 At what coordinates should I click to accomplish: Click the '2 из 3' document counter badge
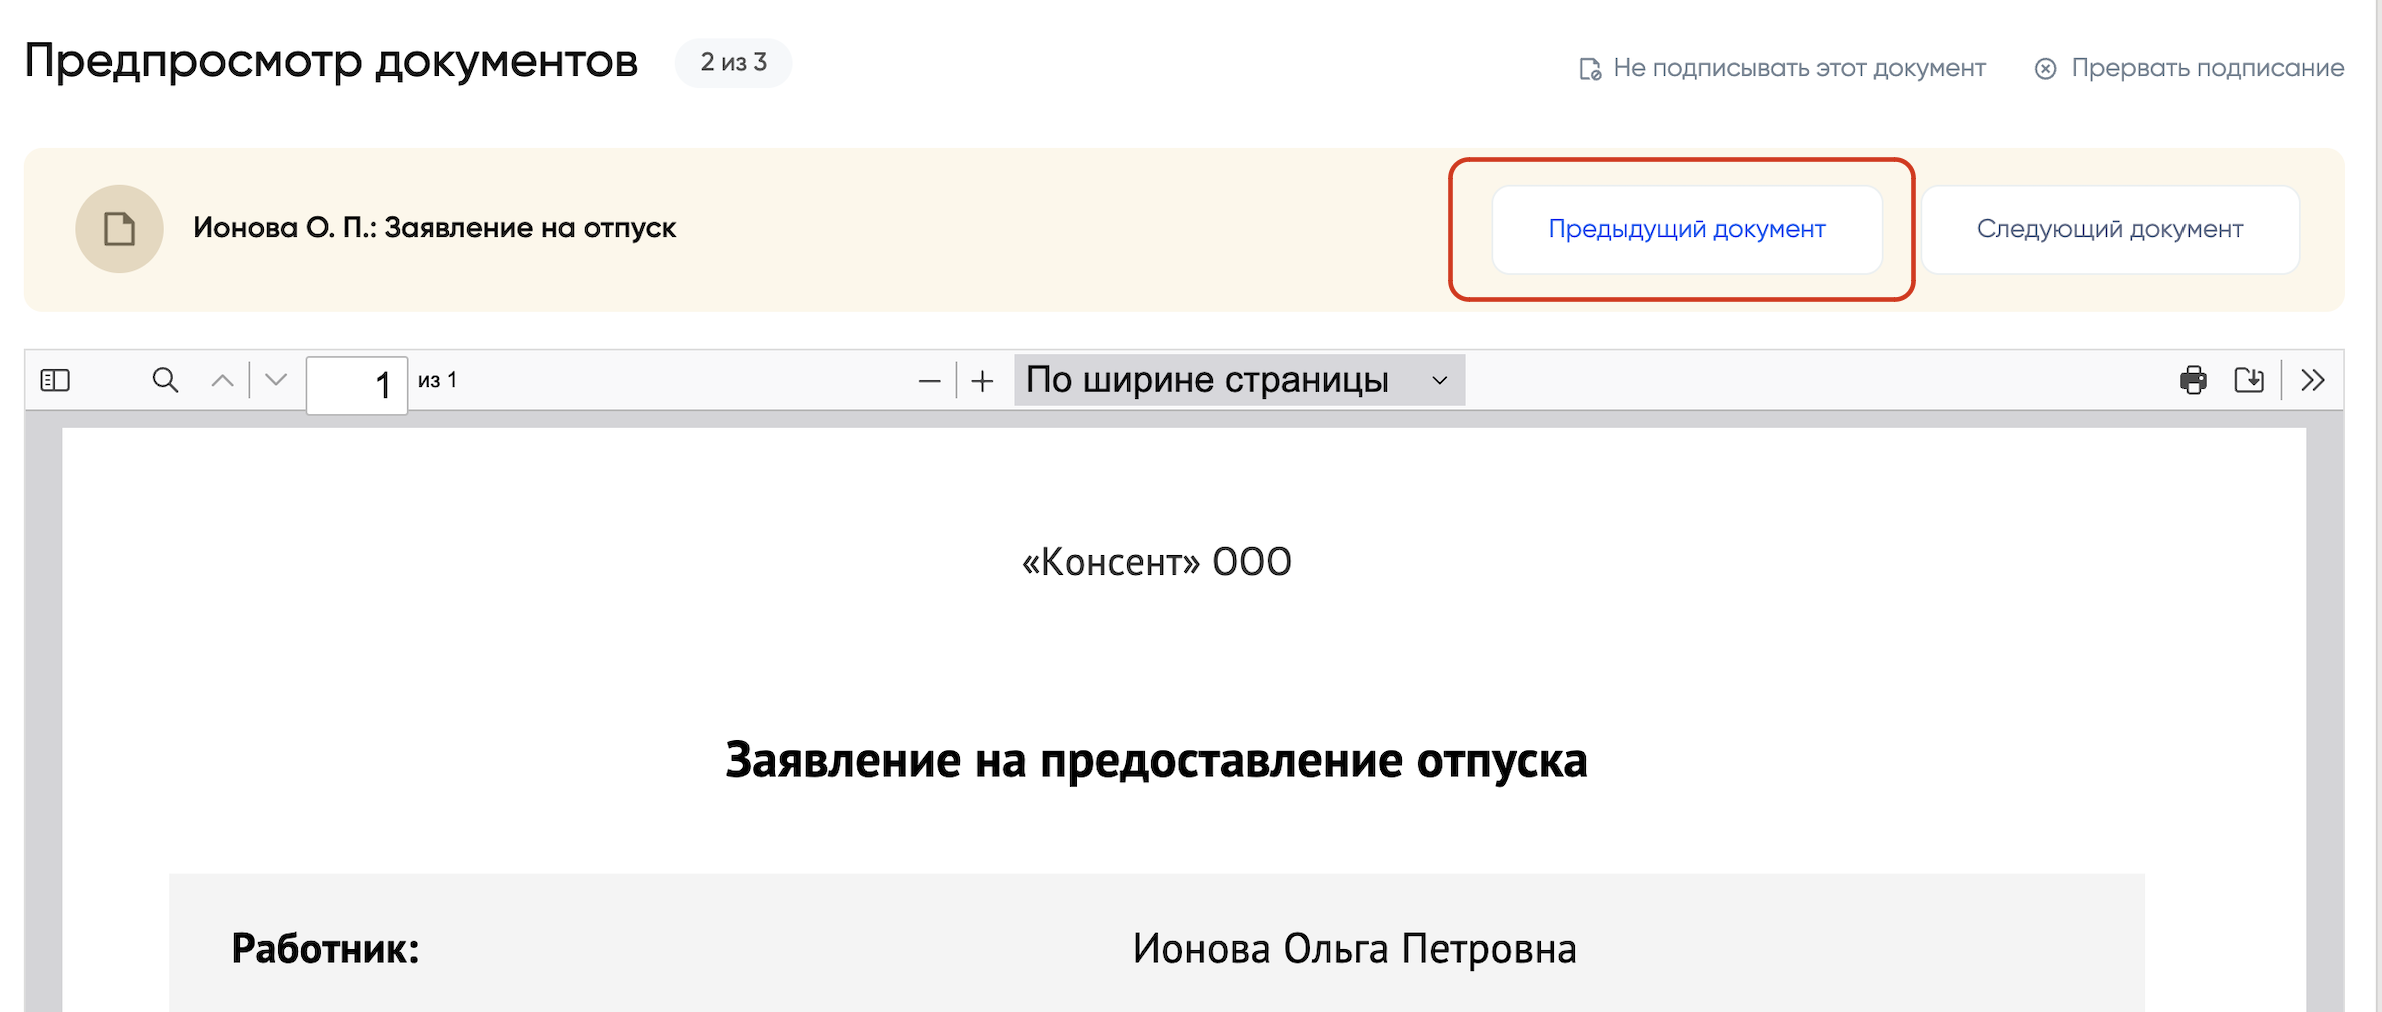point(733,62)
